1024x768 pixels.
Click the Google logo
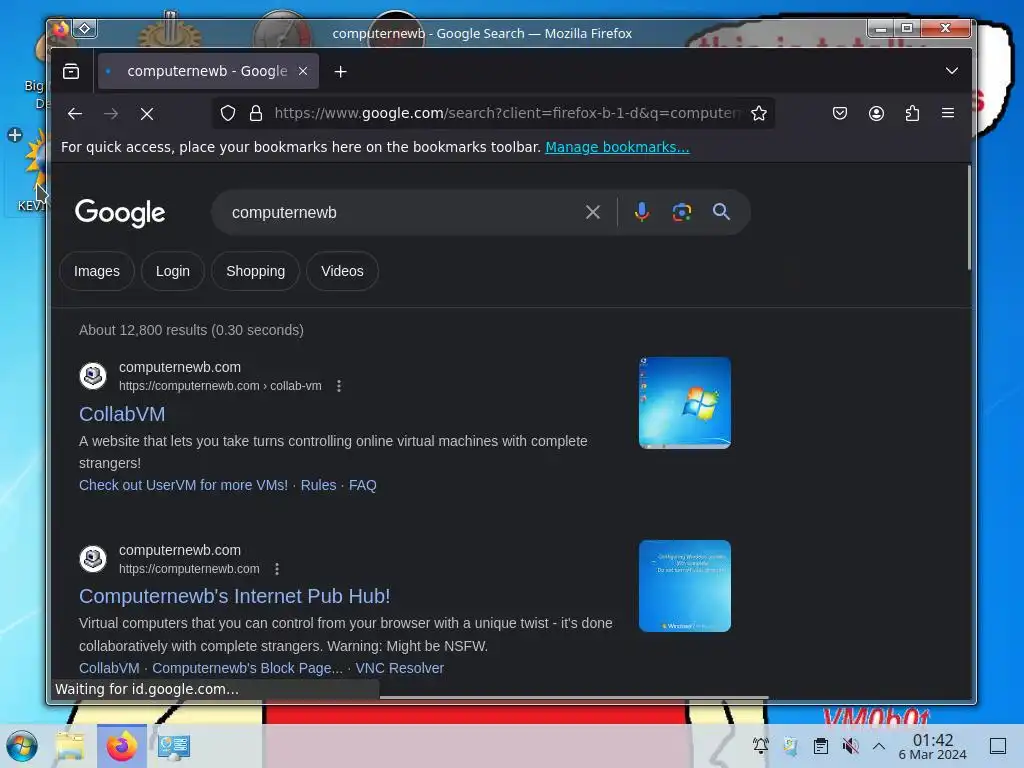[x=120, y=213]
